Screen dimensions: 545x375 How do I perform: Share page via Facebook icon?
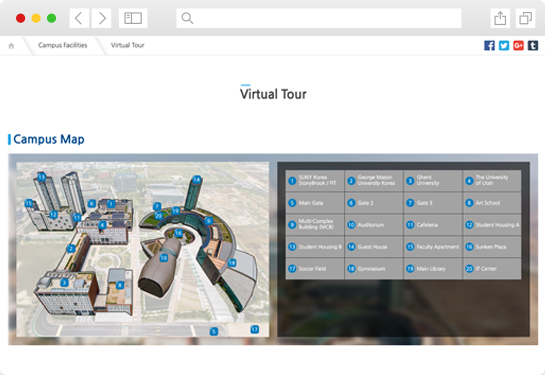click(x=489, y=46)
